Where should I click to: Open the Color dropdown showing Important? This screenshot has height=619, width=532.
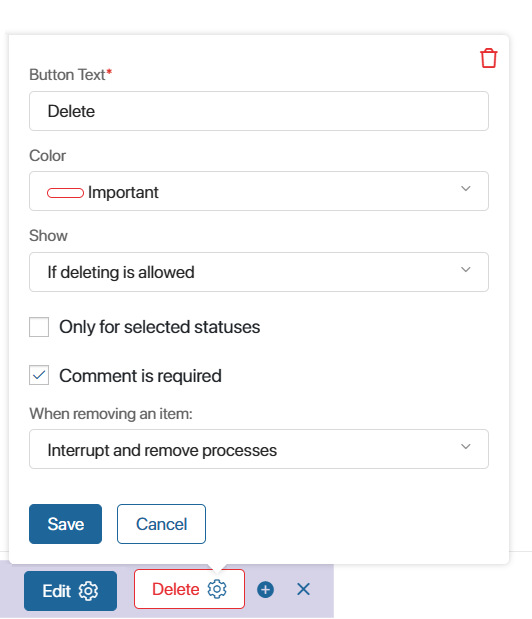[259, 191]
